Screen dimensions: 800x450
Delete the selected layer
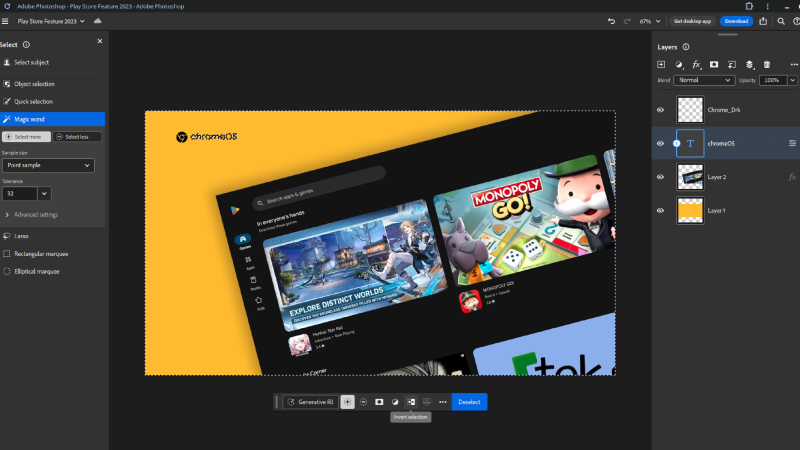[767, 65]
